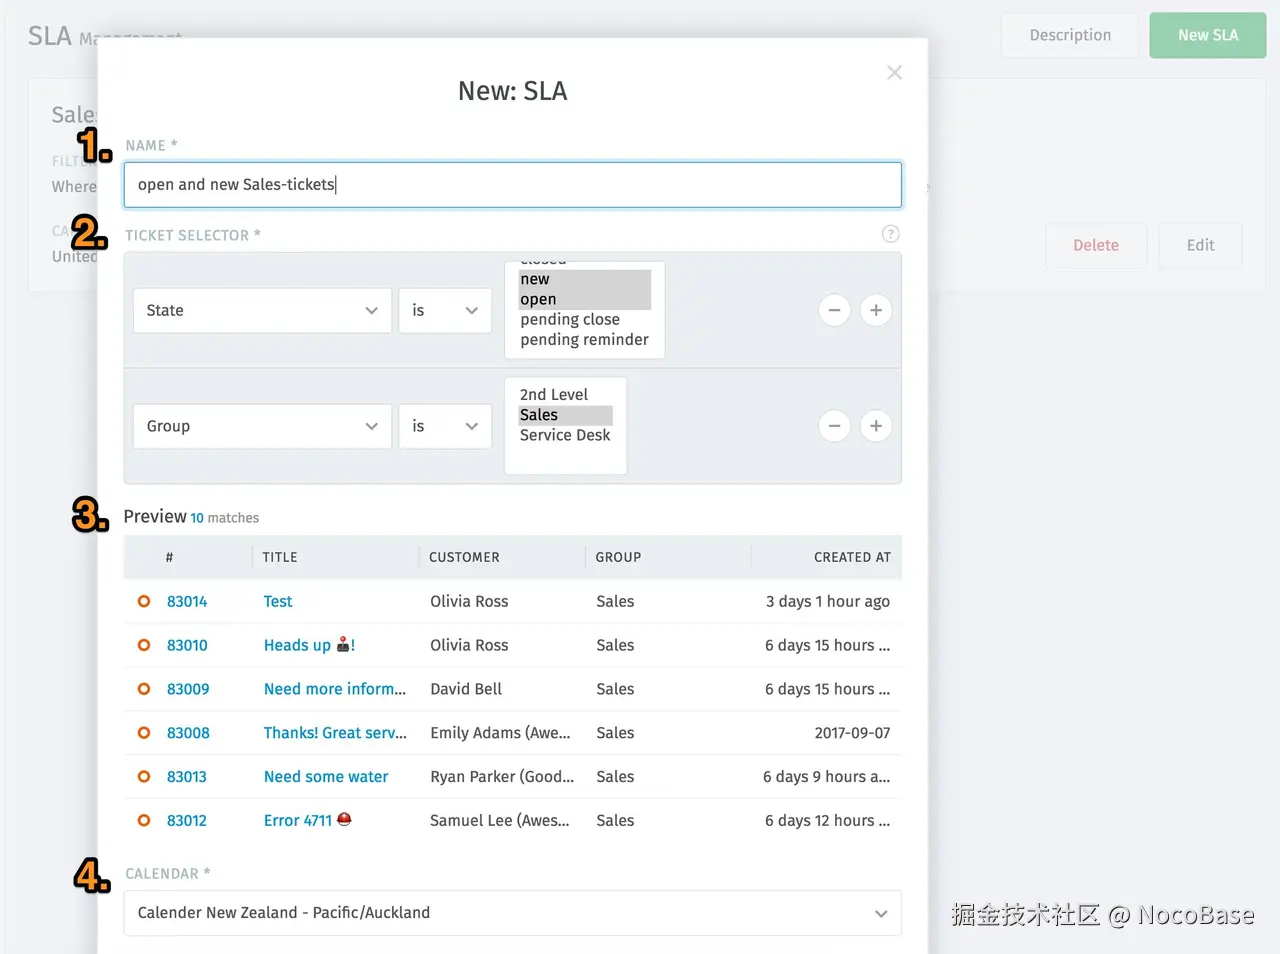Click Delete on the background SLA card
Screen dimensions: 1280x954
1096,245
